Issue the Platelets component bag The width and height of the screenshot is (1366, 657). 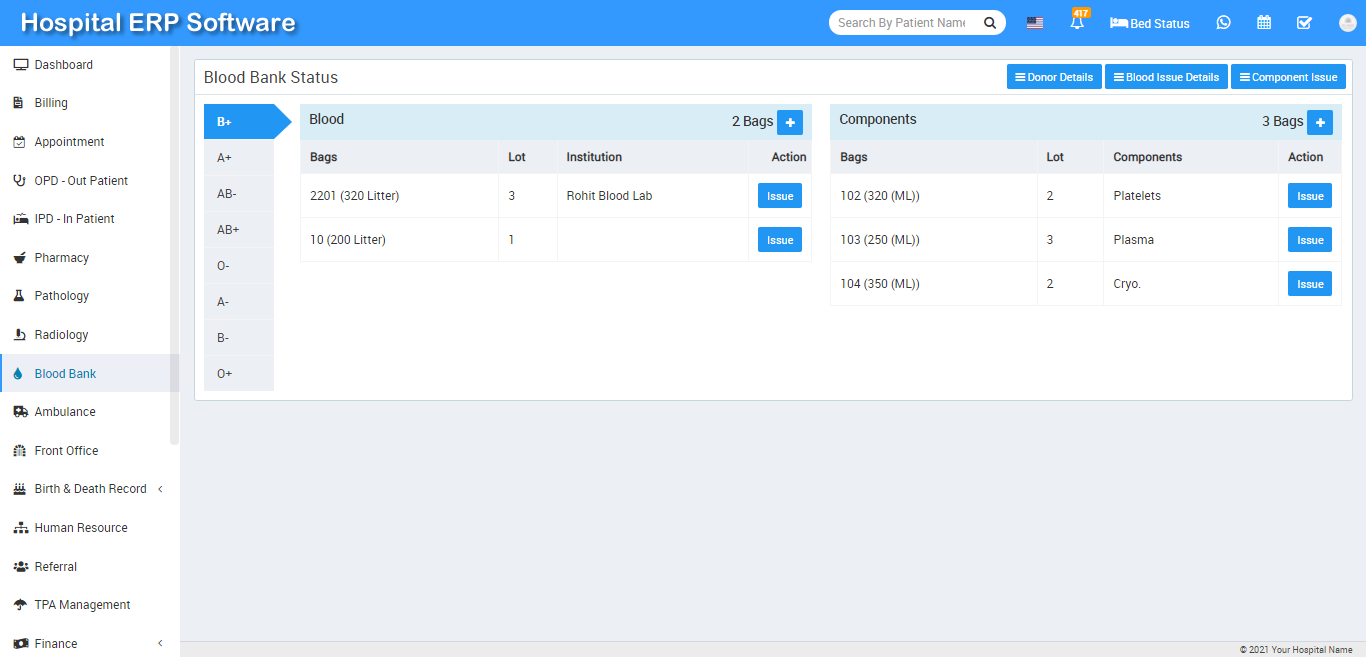click(x=1309, y=197)
